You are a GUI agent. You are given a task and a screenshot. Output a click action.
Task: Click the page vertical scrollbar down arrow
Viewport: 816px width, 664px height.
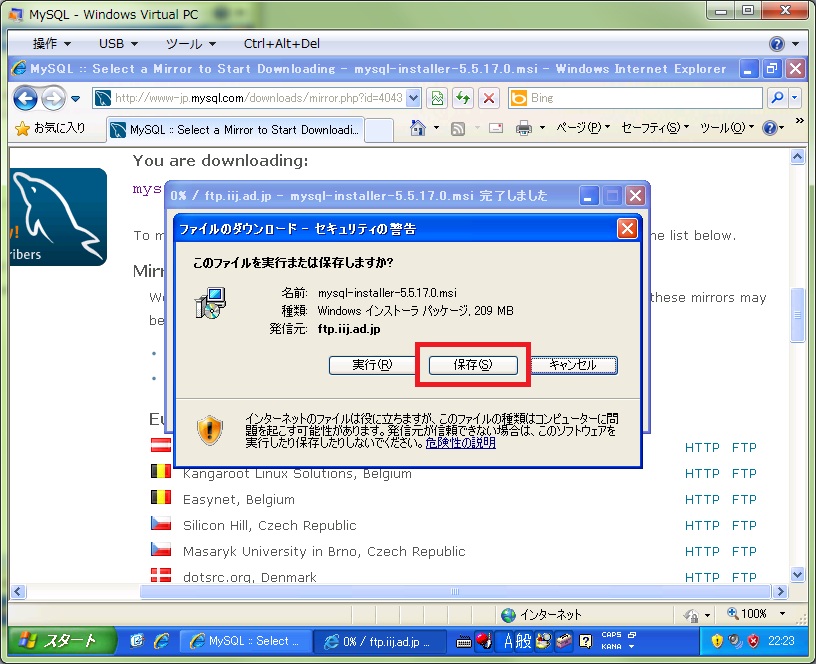tap(797, 574)
